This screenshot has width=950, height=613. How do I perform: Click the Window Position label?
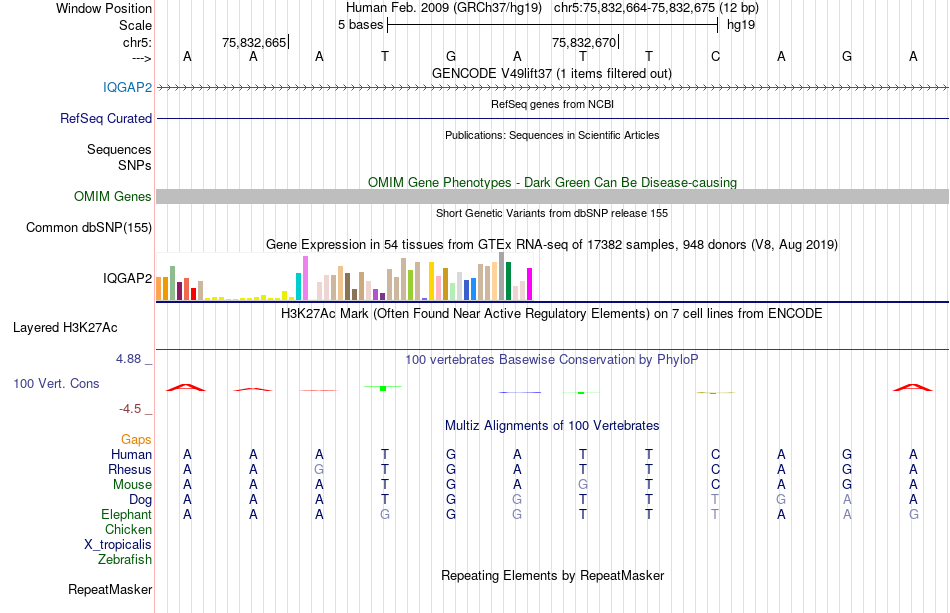[x=104, y=8]
